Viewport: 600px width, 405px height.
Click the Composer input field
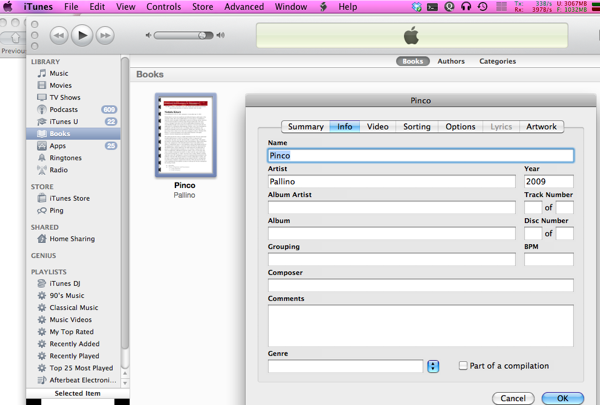point(421,285)
